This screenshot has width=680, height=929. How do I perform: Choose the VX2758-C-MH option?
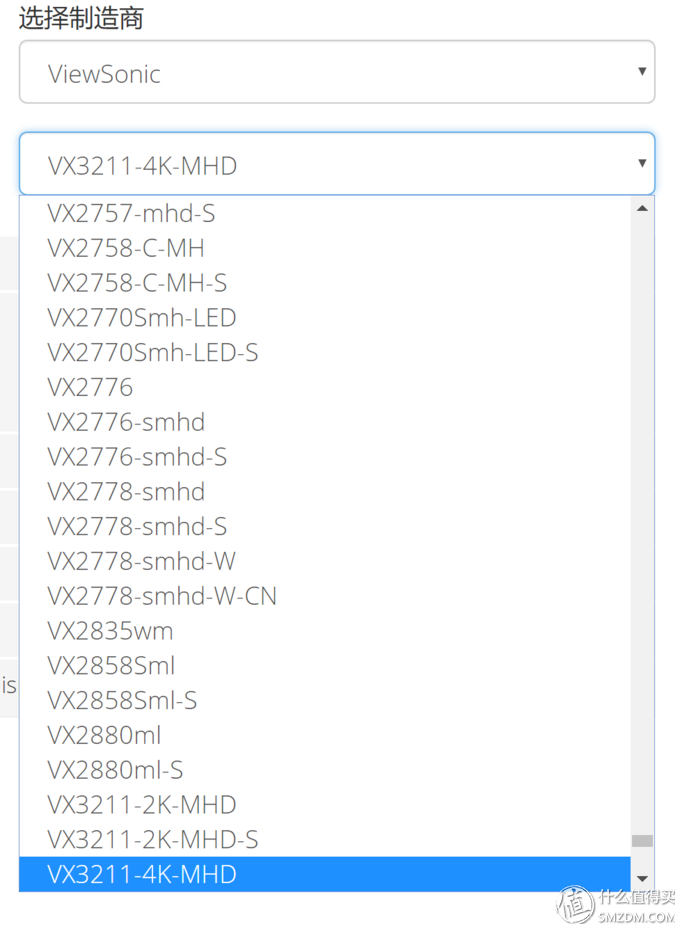(x=126, y=248)
